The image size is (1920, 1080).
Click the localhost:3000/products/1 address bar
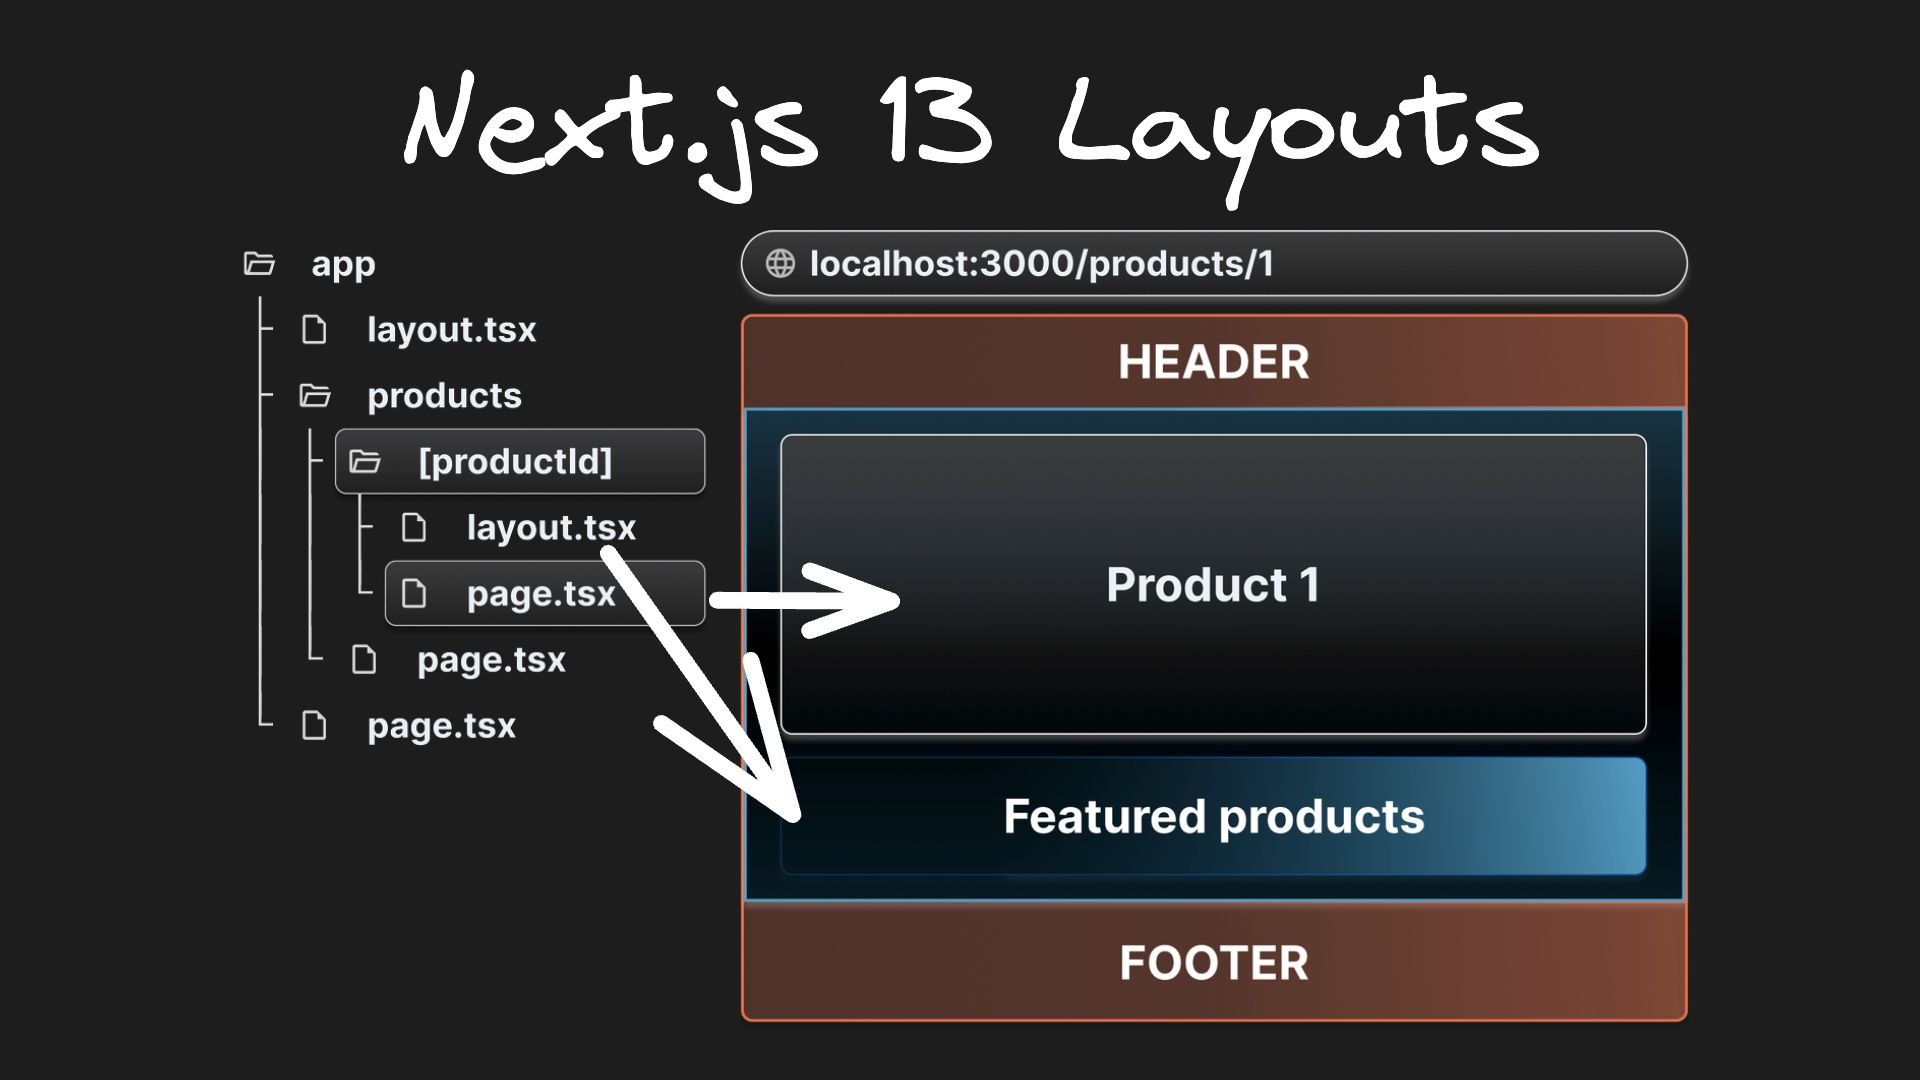click(x=1214, y=264)
